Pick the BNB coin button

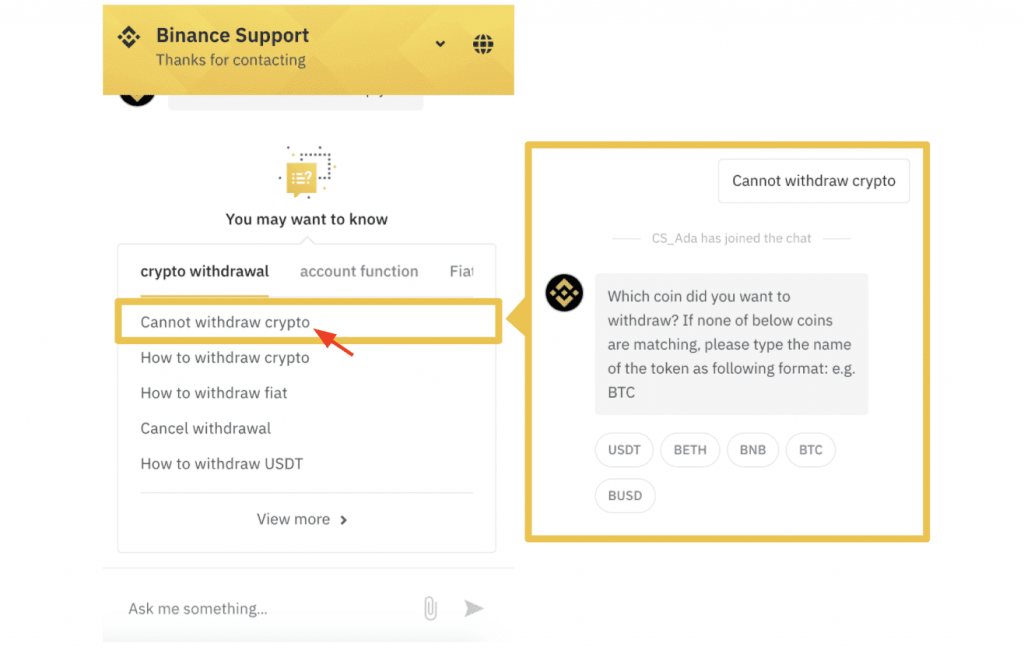tap(752, 450)
